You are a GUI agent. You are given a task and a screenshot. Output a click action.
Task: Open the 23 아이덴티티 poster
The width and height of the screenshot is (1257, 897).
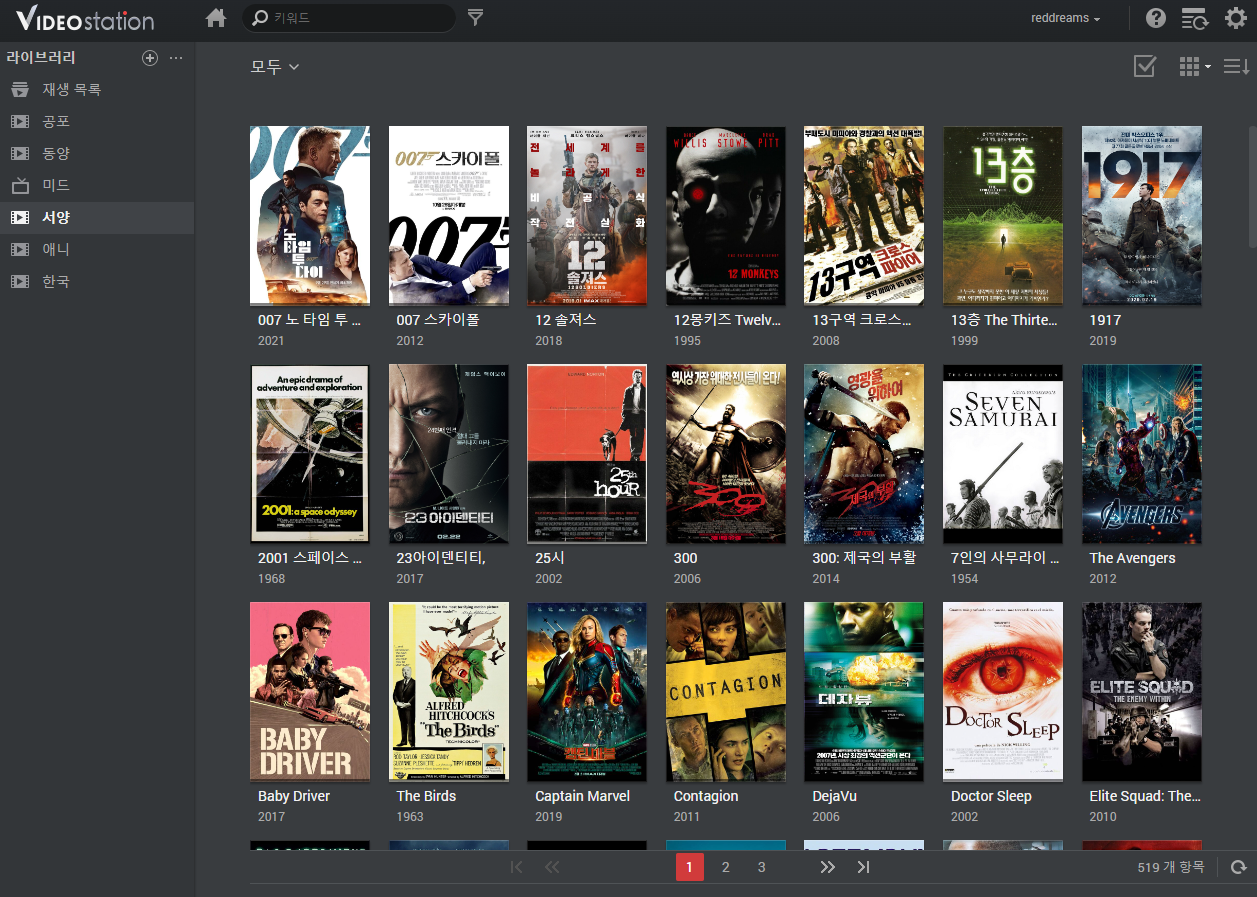pos(449,453)
